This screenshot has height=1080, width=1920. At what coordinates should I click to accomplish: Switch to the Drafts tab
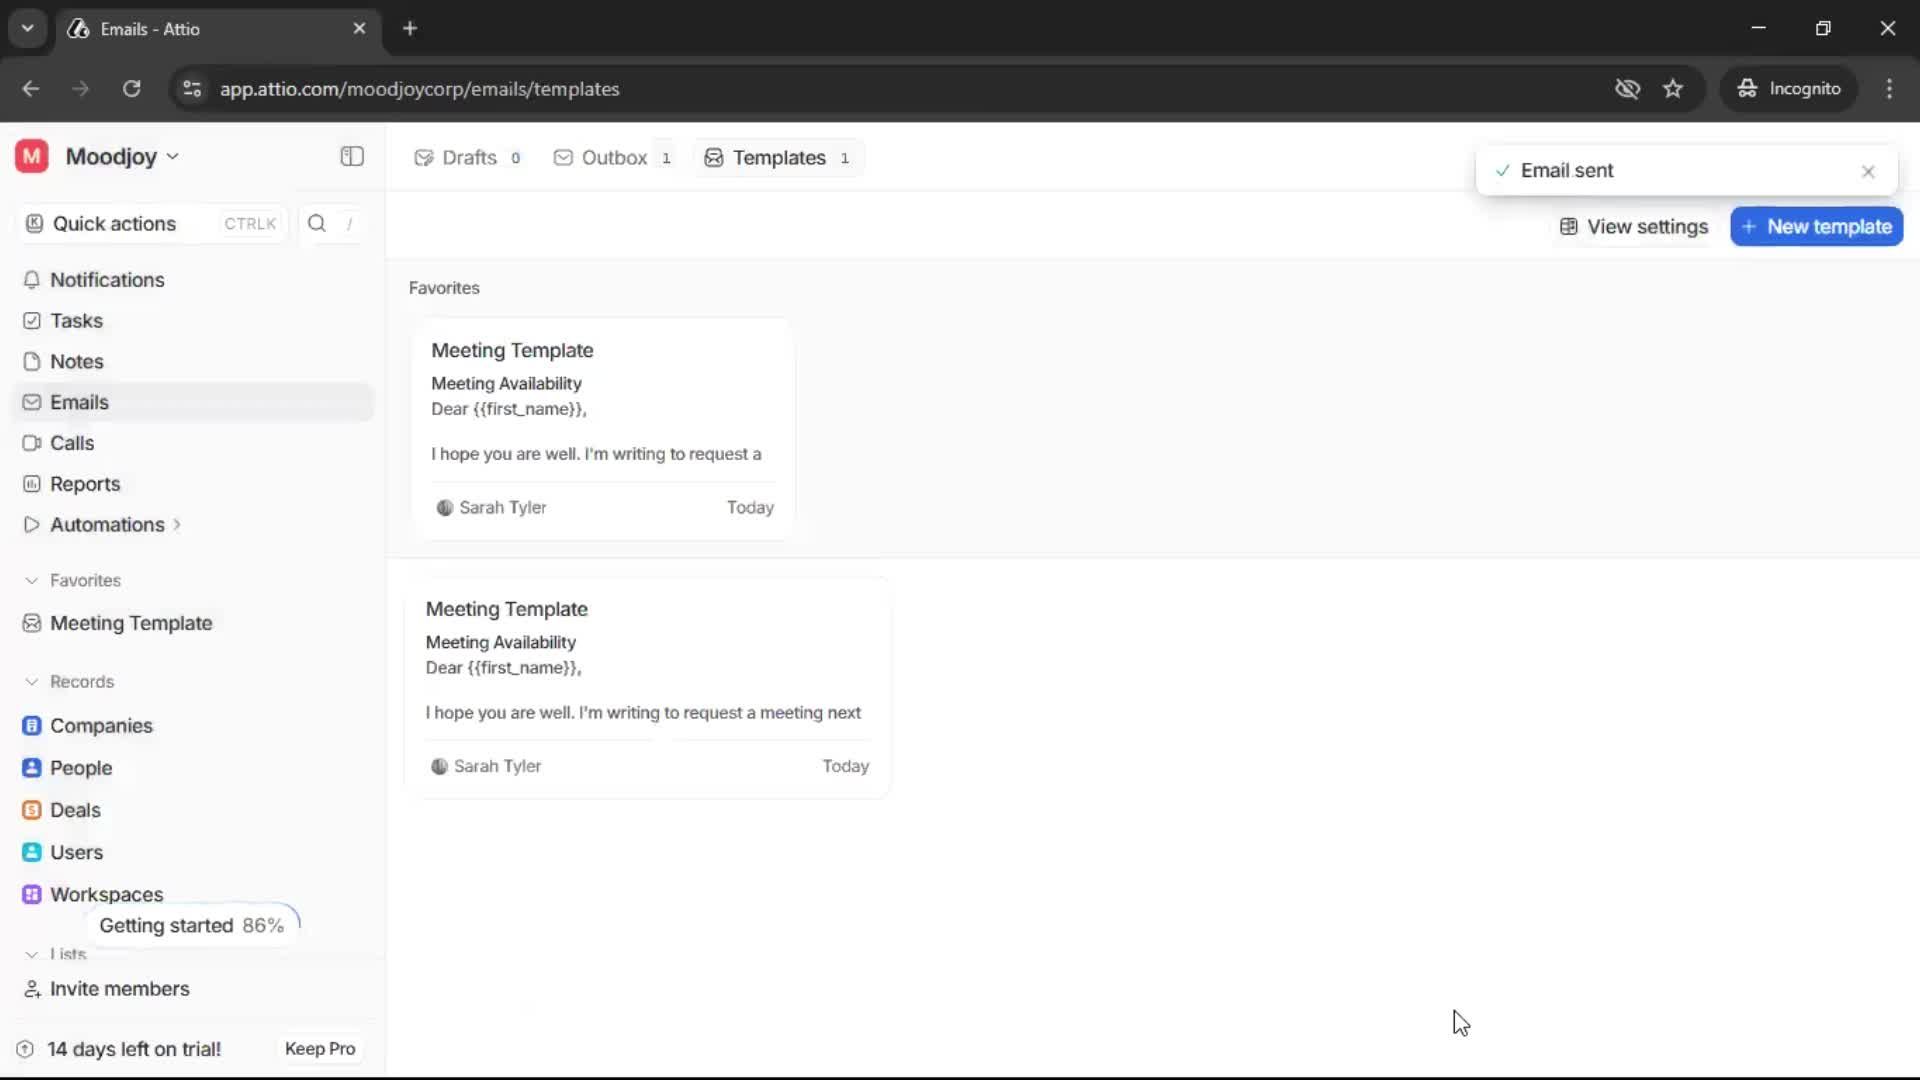coord(467,157)
